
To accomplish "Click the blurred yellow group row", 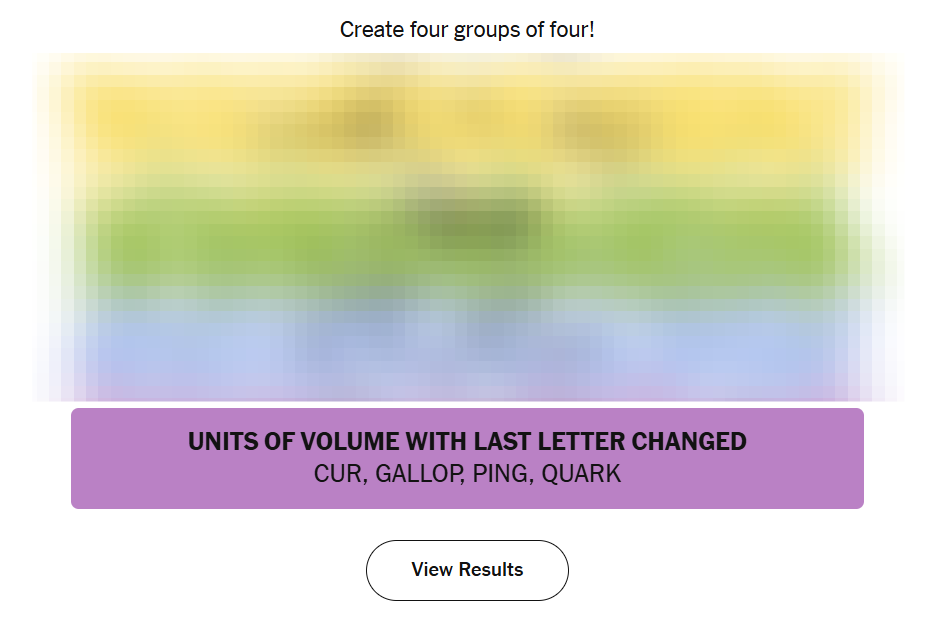I will (x=467, y=125).
